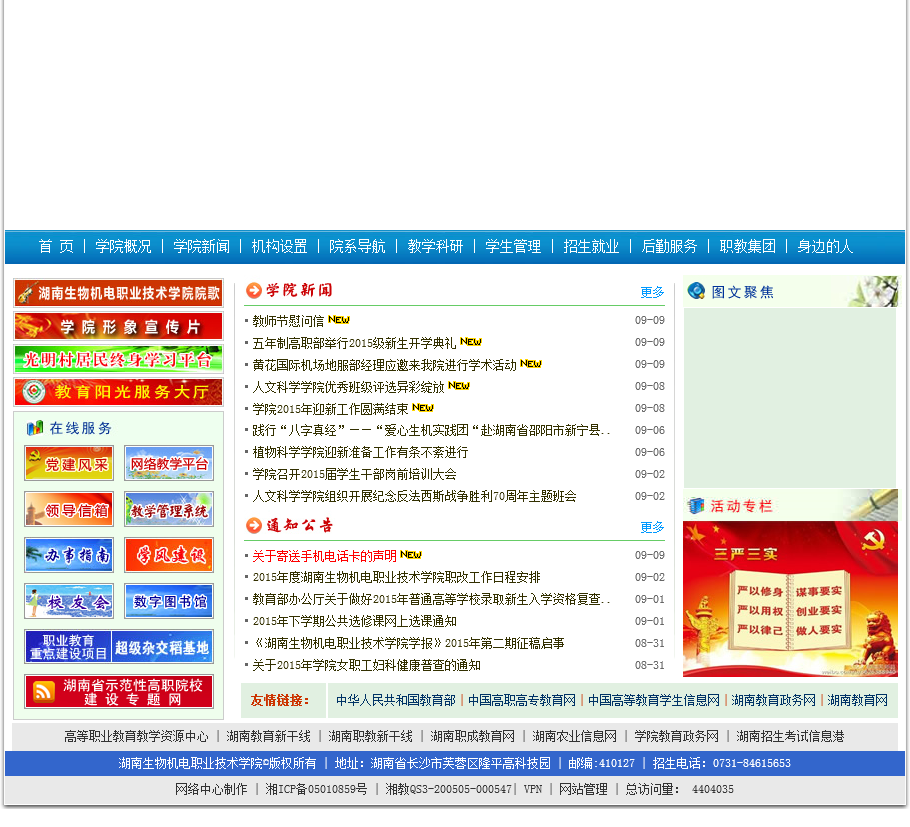Screen dimensions: 910x827
Task: Open 植物科学学院迎新准备工作有条不紊进行
Action: [x=360, y=453]
